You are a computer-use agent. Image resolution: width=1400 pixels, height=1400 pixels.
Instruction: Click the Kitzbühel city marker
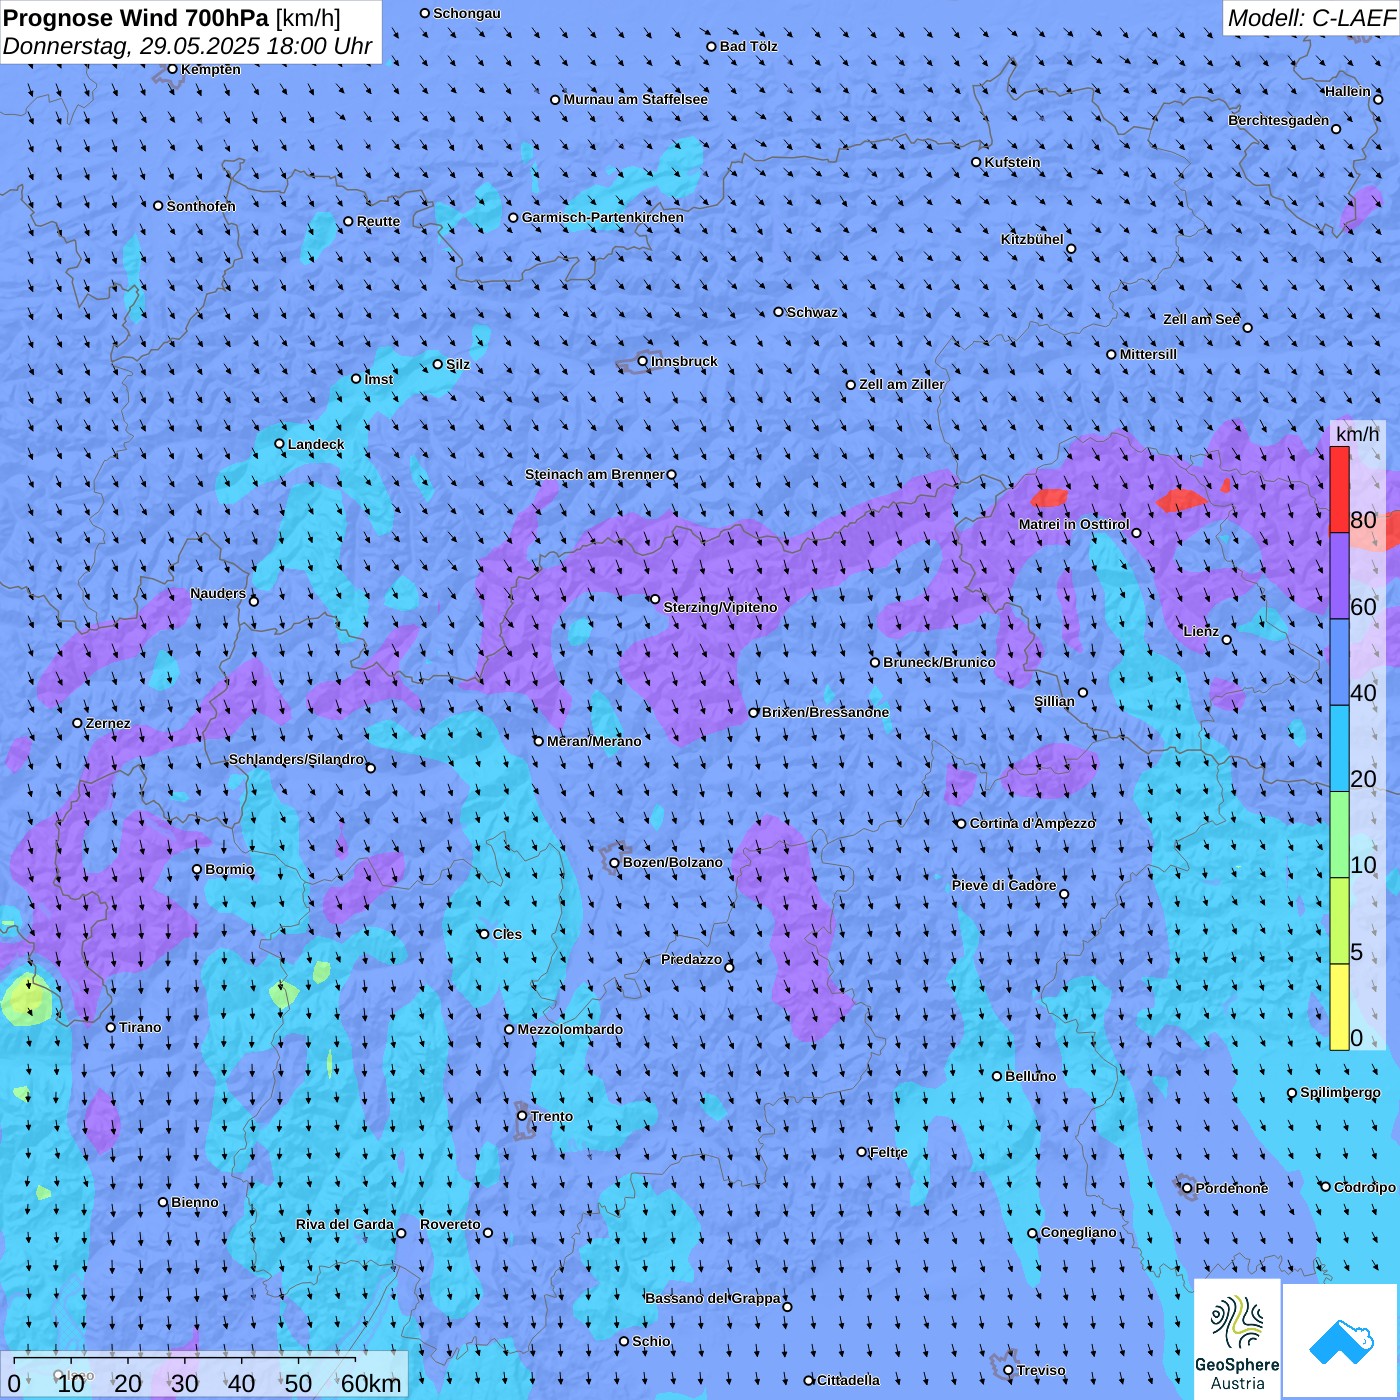coord(1071,249)
